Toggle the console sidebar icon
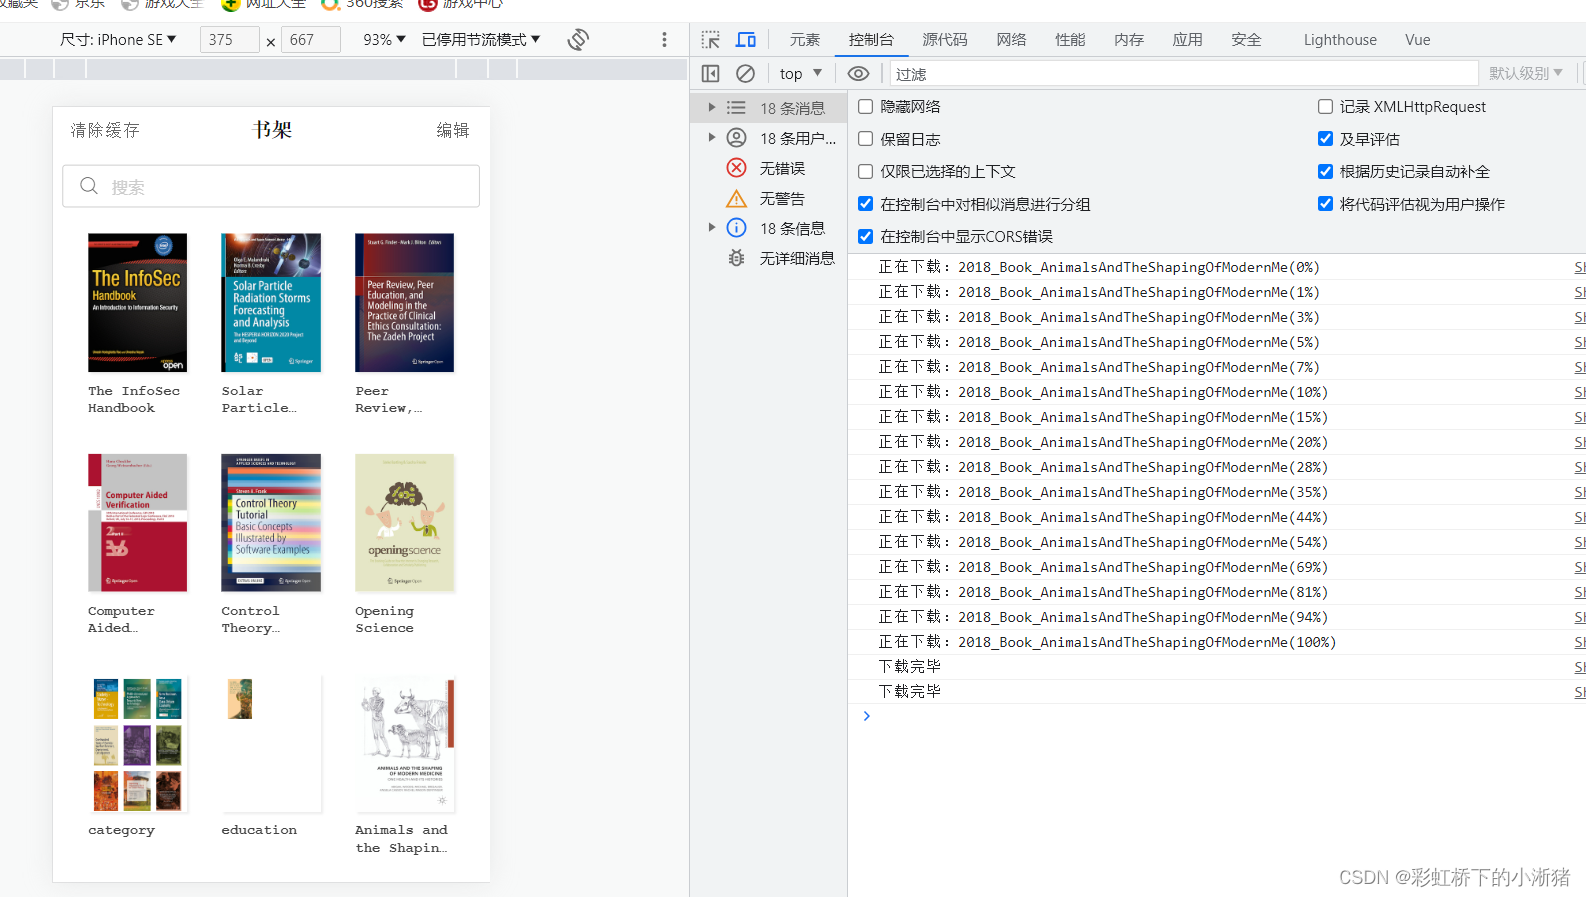This screenshot has width=1586, height=897. (x=711, y=74)
